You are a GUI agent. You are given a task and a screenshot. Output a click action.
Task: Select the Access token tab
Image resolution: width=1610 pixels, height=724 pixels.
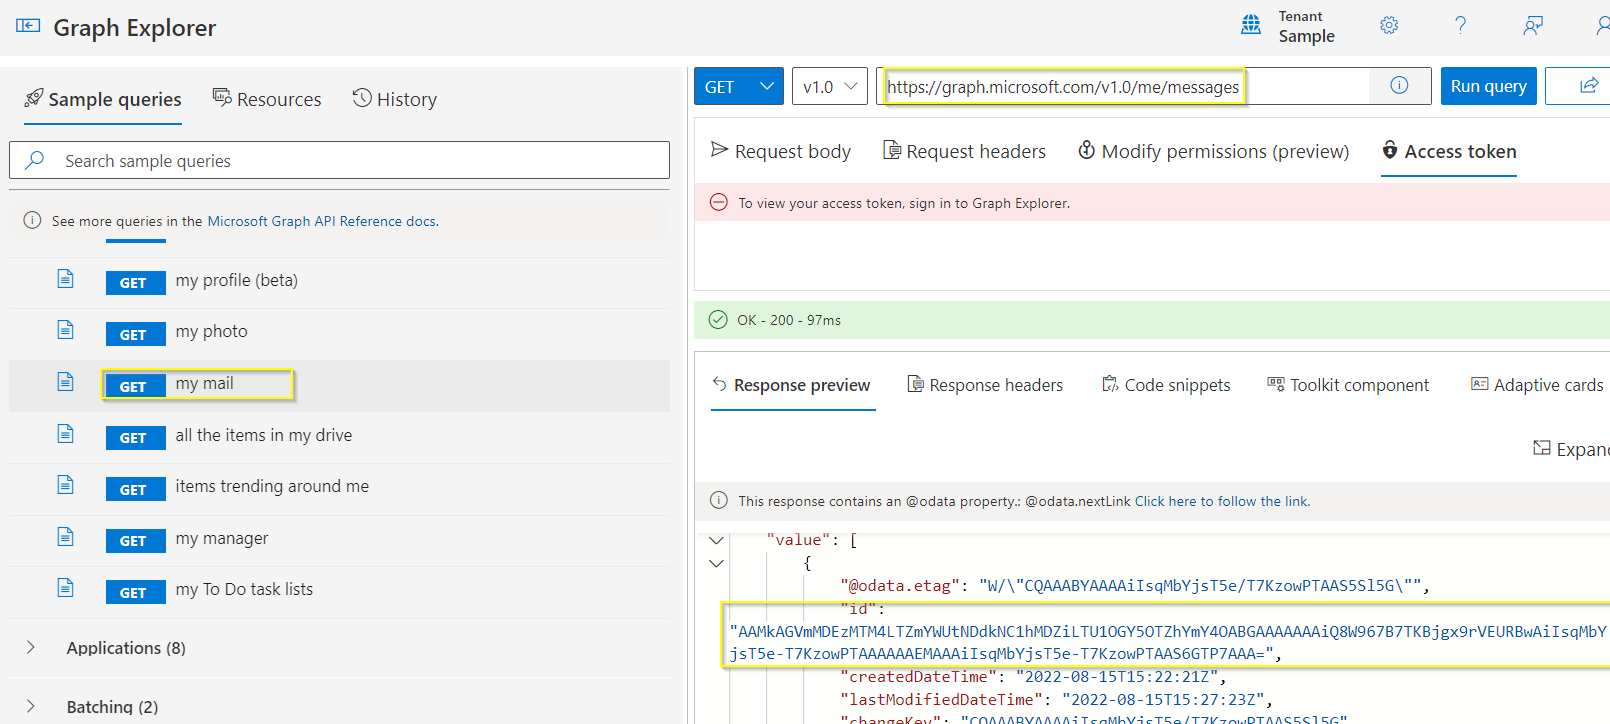pos(1449,151)
